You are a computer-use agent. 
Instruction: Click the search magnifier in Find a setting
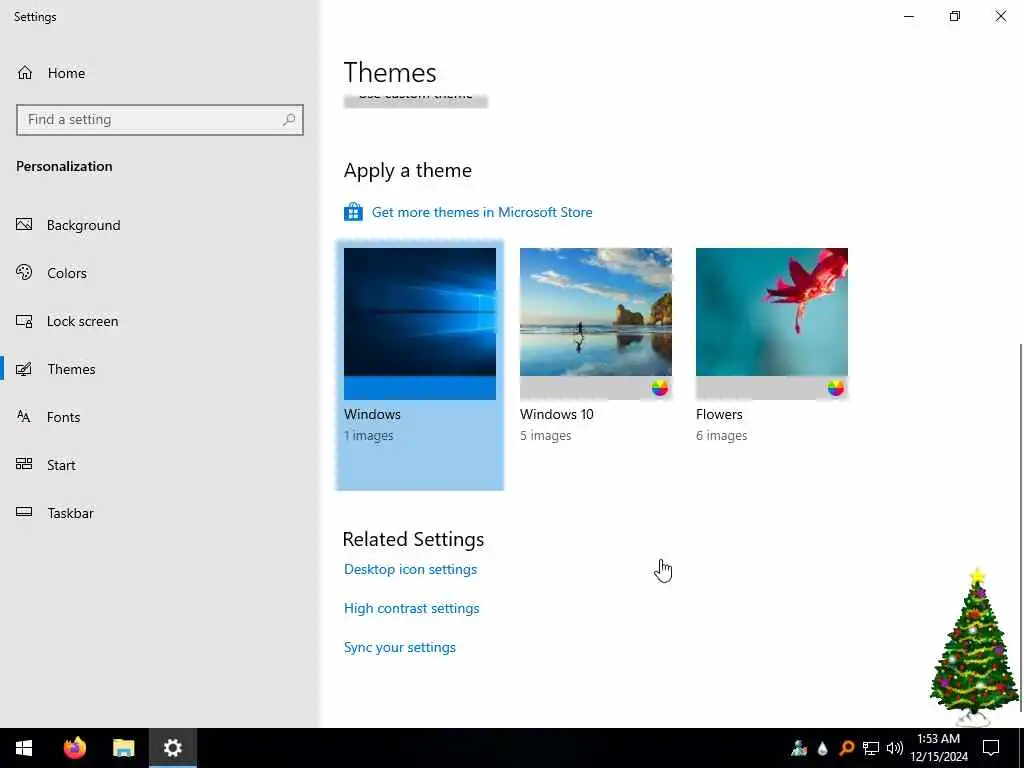[x=289, y=120]
